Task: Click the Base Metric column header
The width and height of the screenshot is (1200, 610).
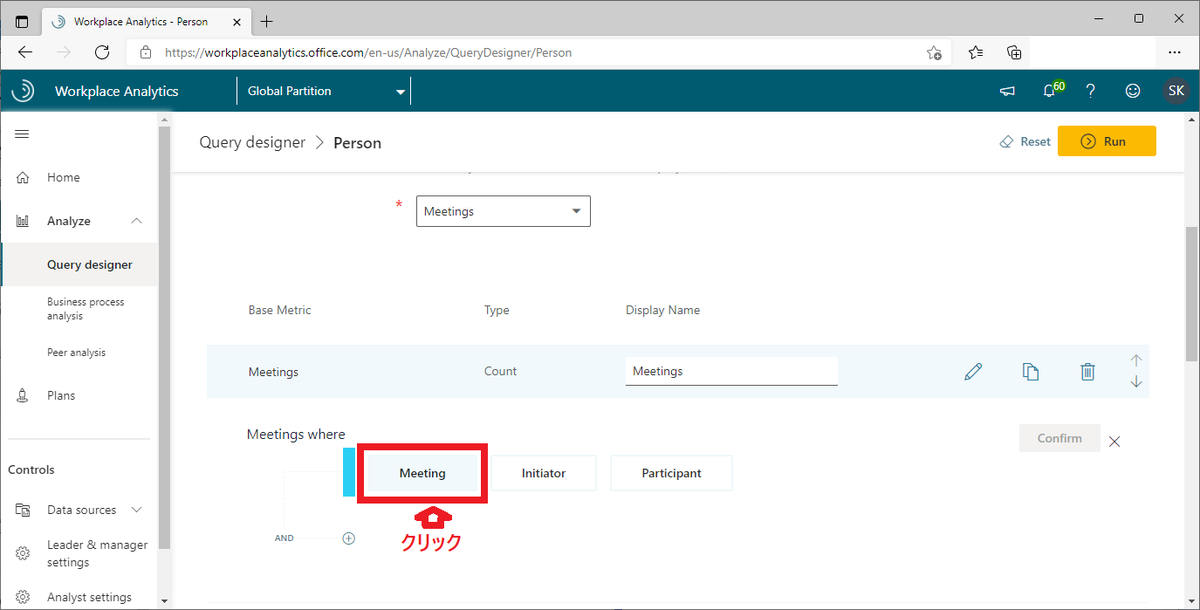Action: point(279,310)
